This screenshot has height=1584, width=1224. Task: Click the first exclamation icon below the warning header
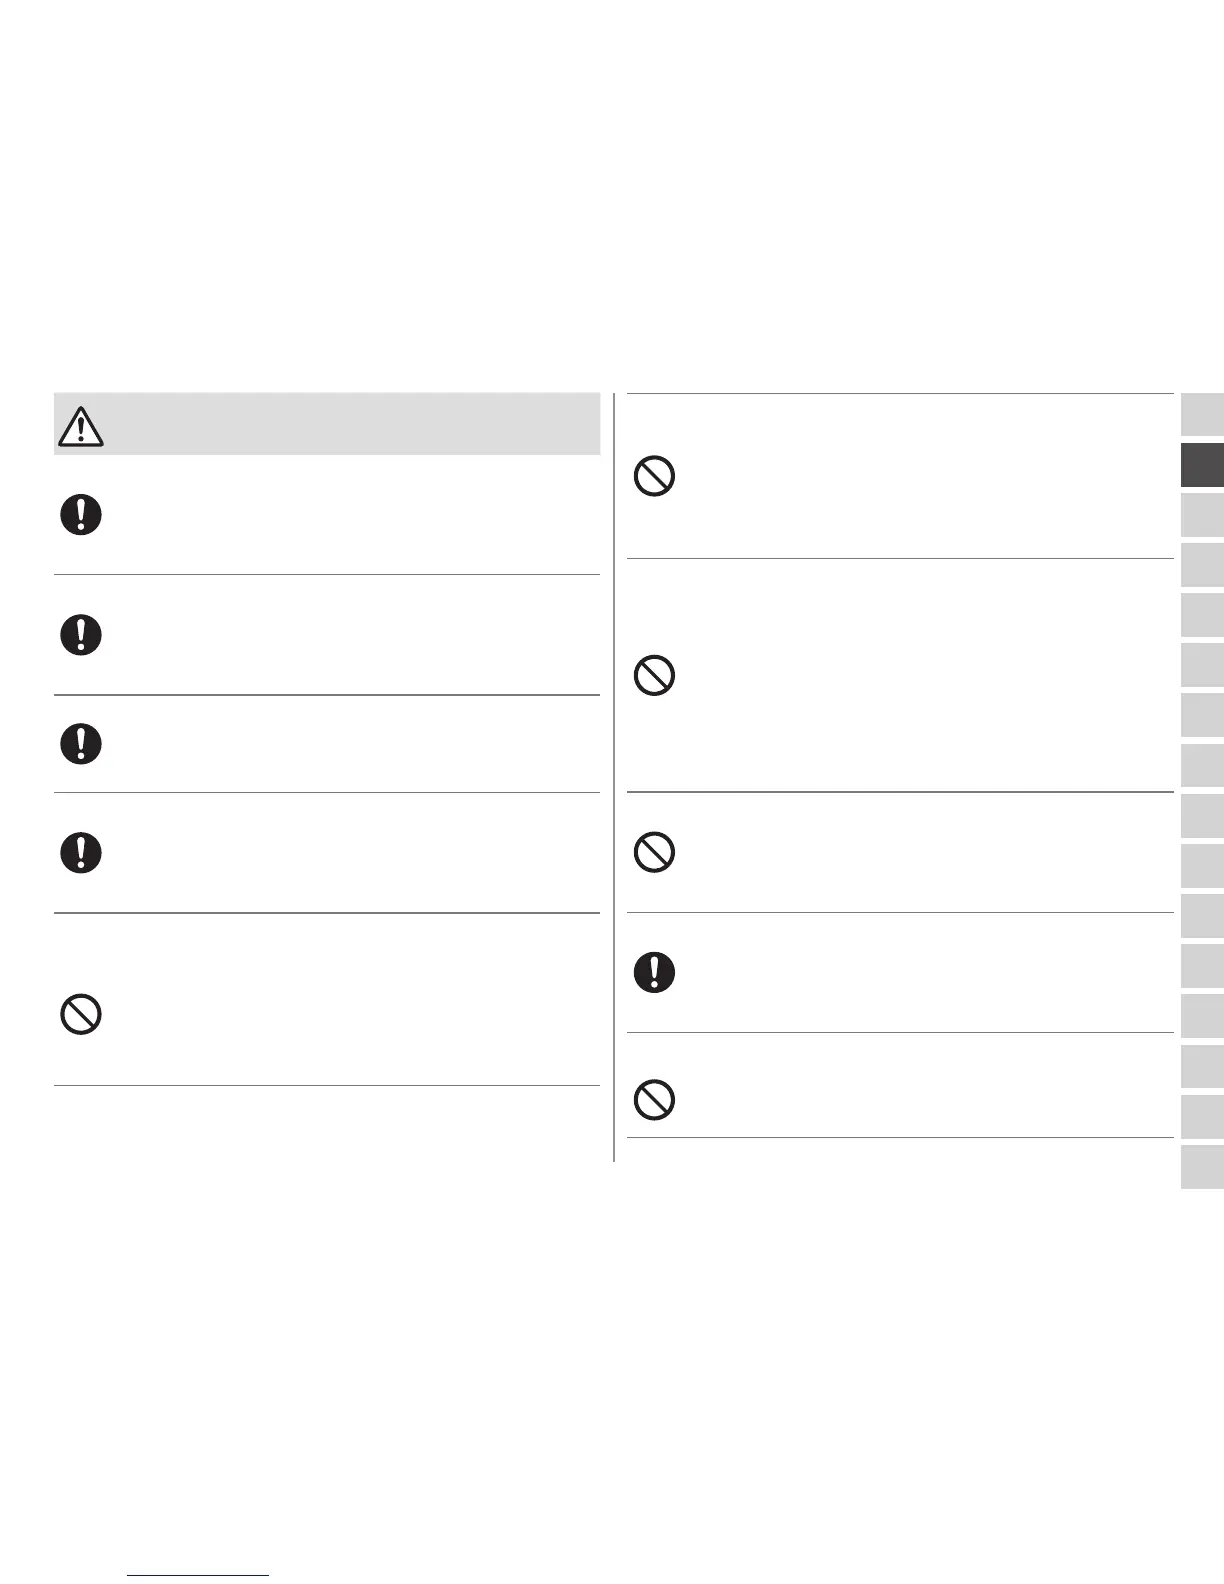tap(81, 515)
